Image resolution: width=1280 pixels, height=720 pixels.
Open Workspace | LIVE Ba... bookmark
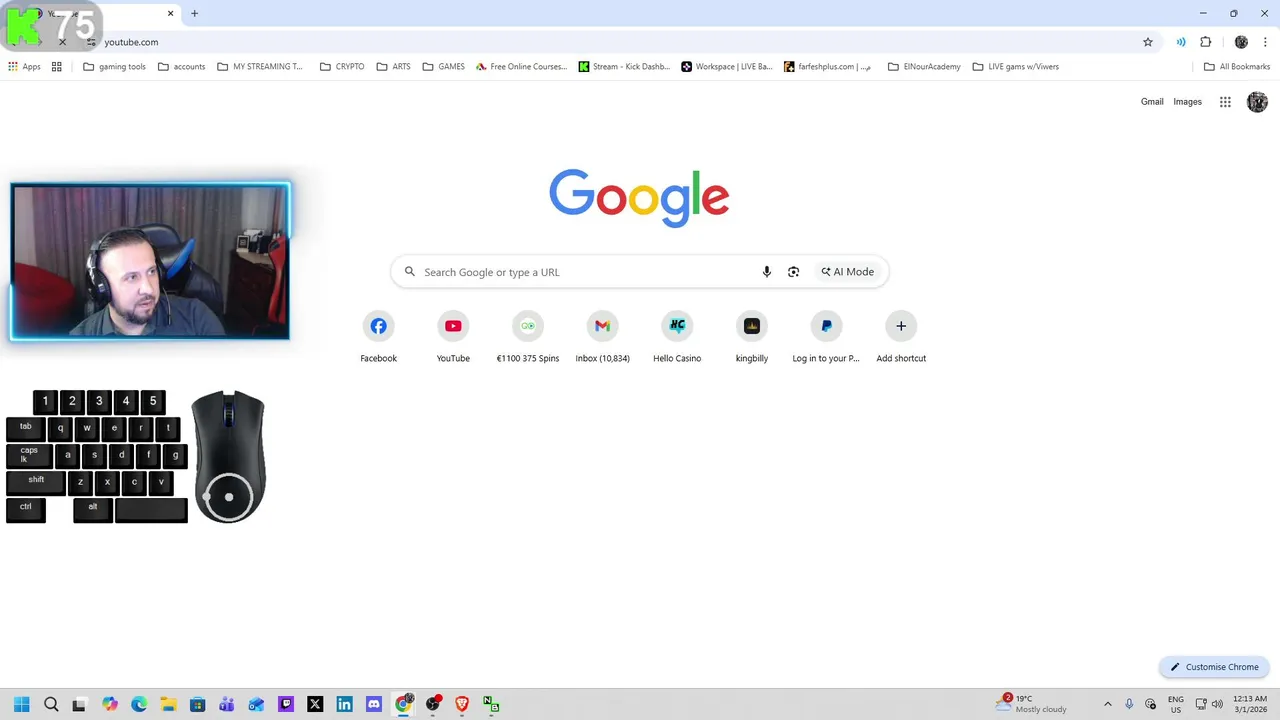coord(727,67)
